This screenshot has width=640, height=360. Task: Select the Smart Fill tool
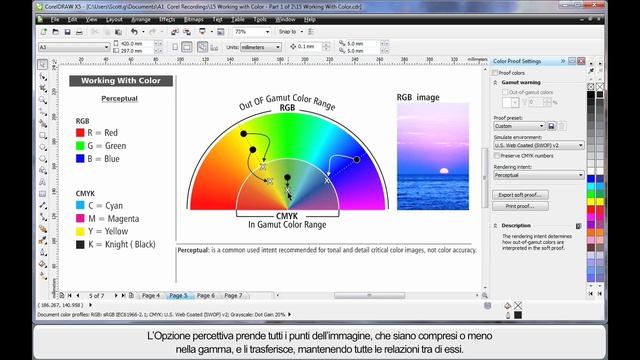[x=42, y=123]
